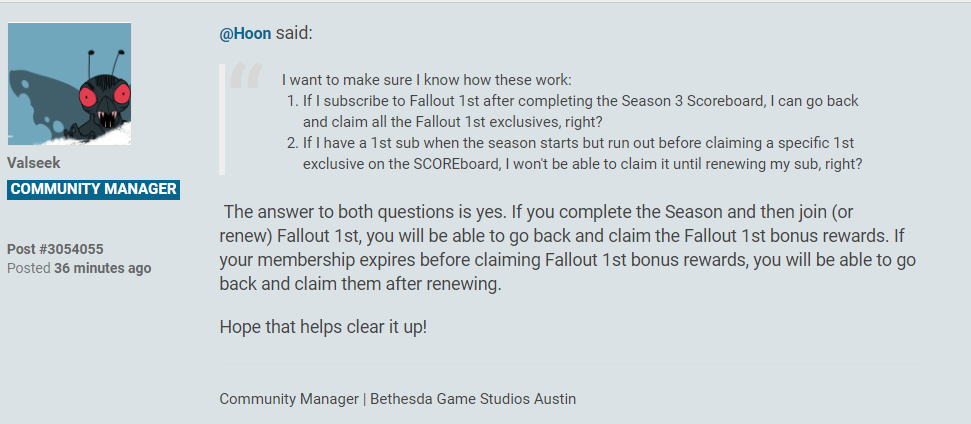Screen dimensions: 971x424
Task: Click Bethesda Game Studios Austin in signature
Action: click(x=473, y=399)
